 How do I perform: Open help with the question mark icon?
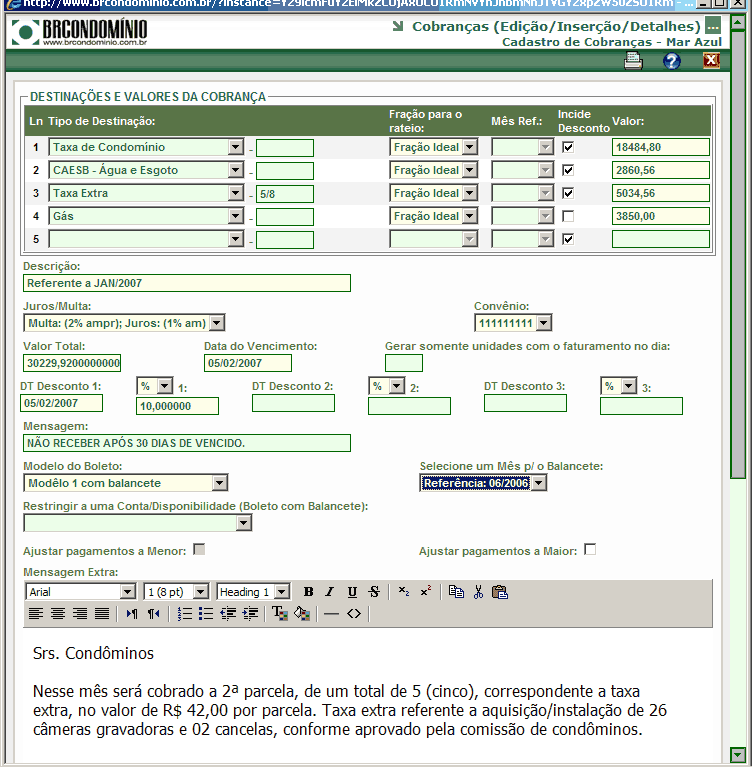tap(672, 61)
